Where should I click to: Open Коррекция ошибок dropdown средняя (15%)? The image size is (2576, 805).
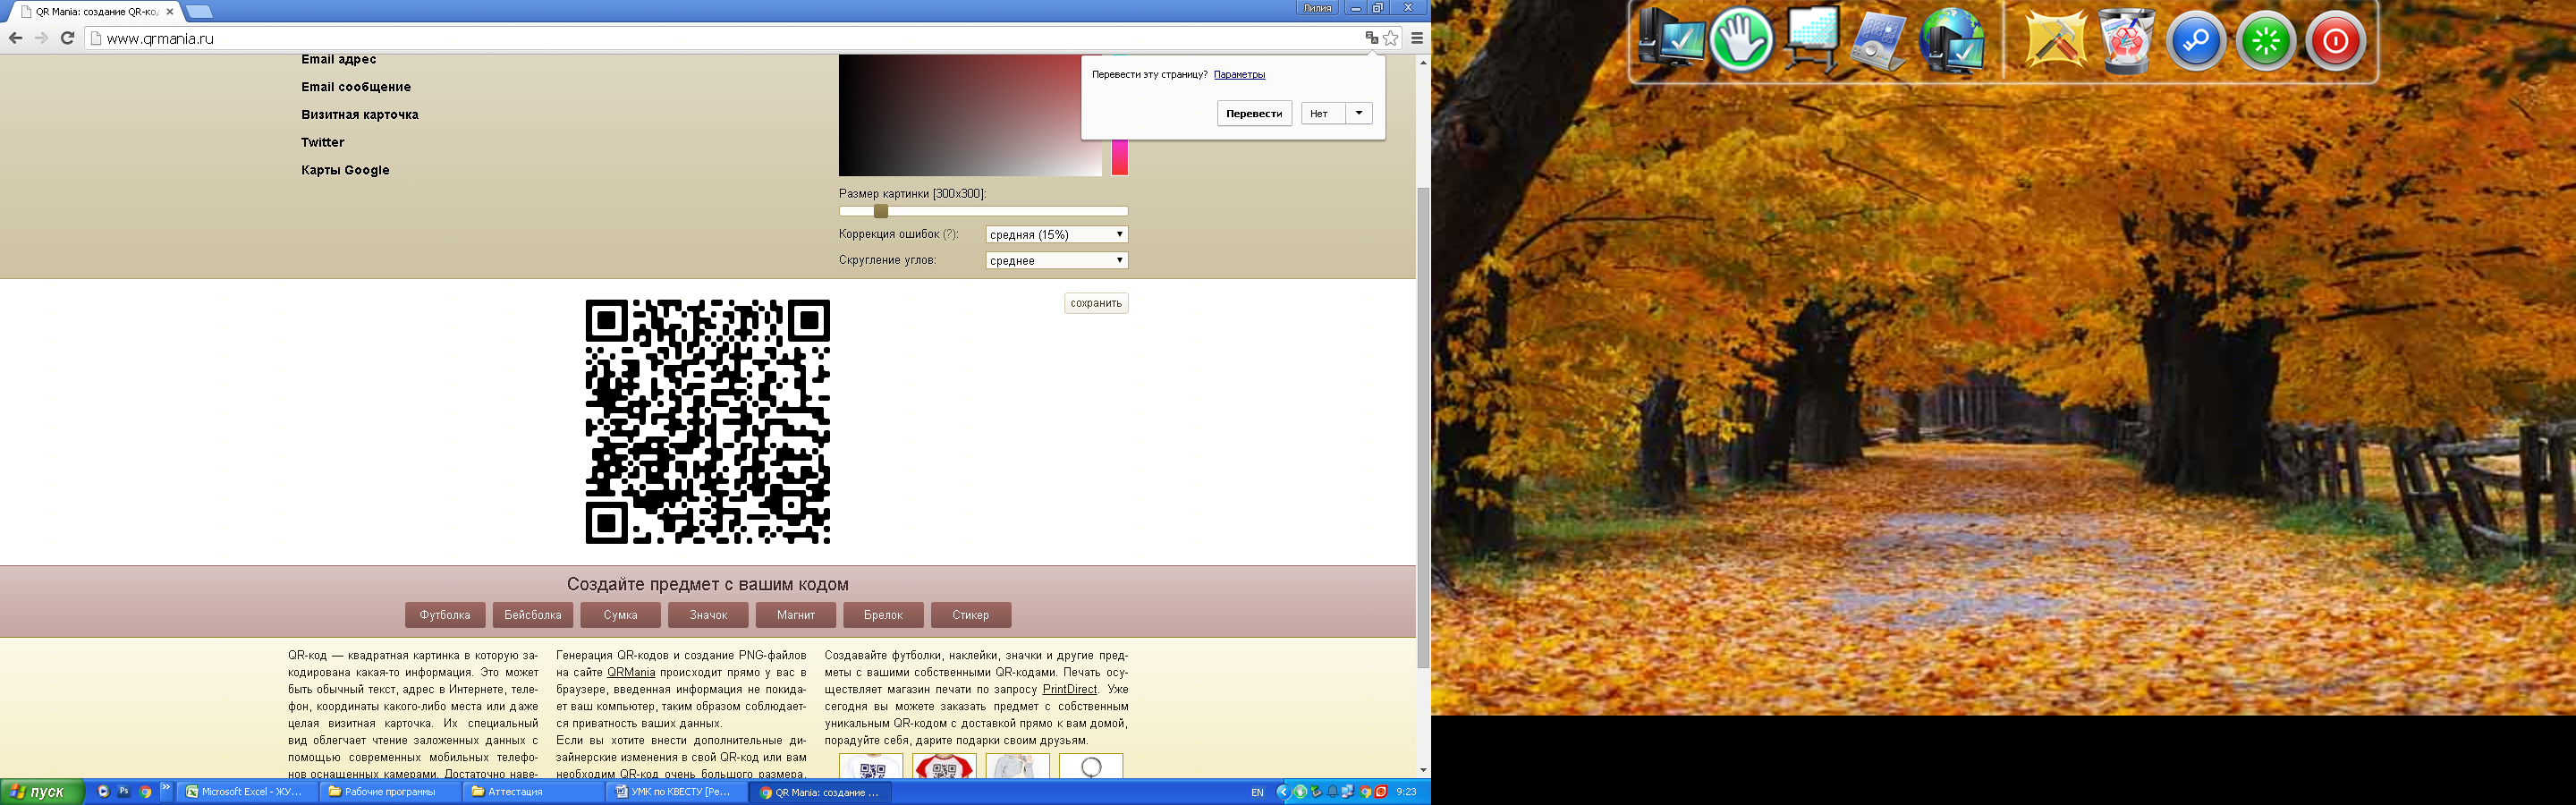pos(1057,234)
